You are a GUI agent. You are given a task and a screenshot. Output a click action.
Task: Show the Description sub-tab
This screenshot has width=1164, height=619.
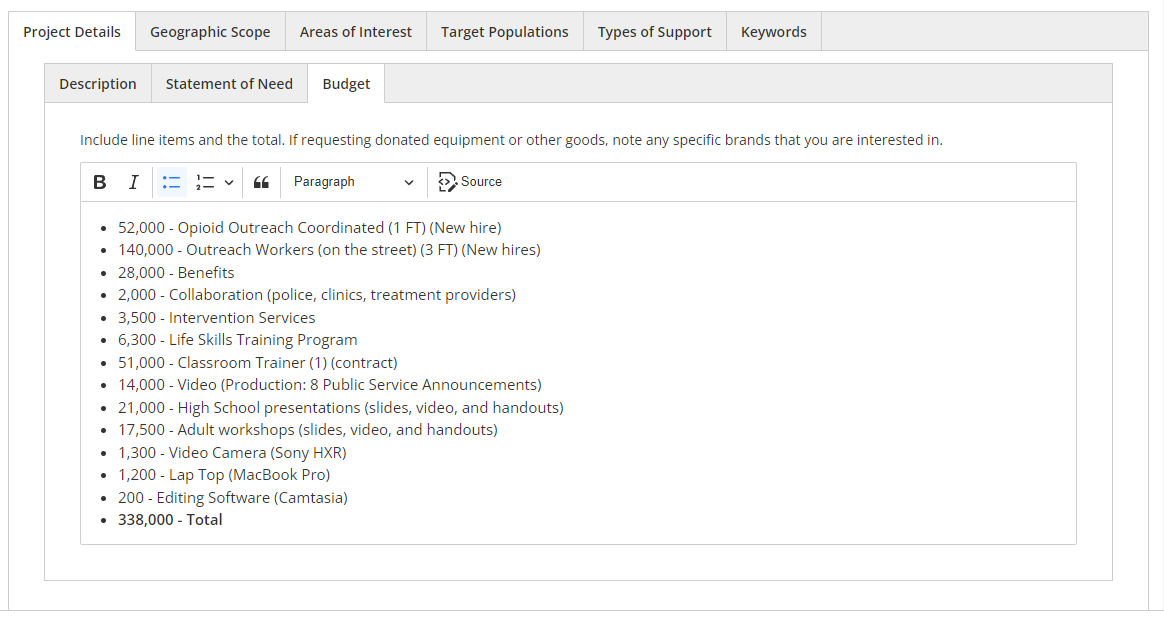98,84
